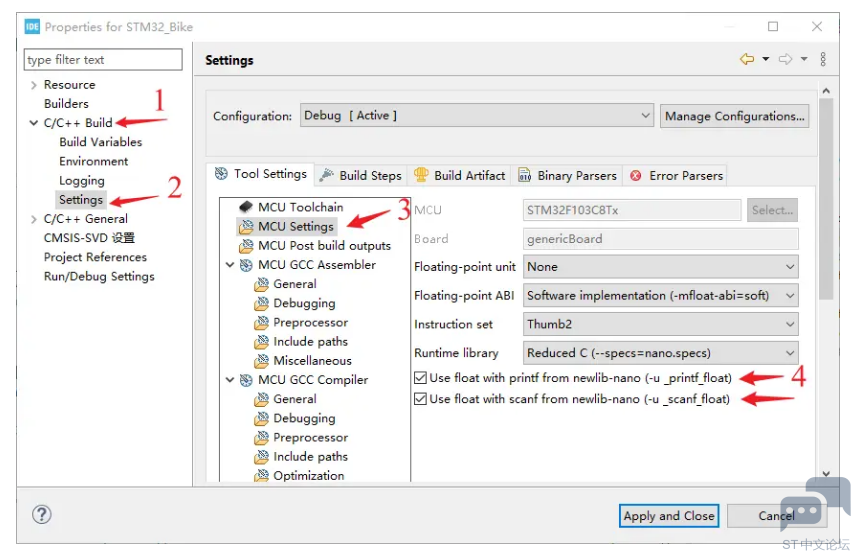
Task: Open the Instruction set dropdown
Action: (x=660, y=324)
